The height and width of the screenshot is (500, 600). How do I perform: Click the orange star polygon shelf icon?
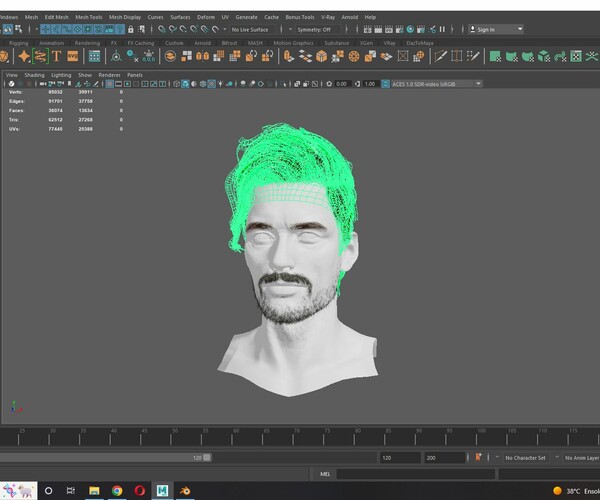pos(24,56)
